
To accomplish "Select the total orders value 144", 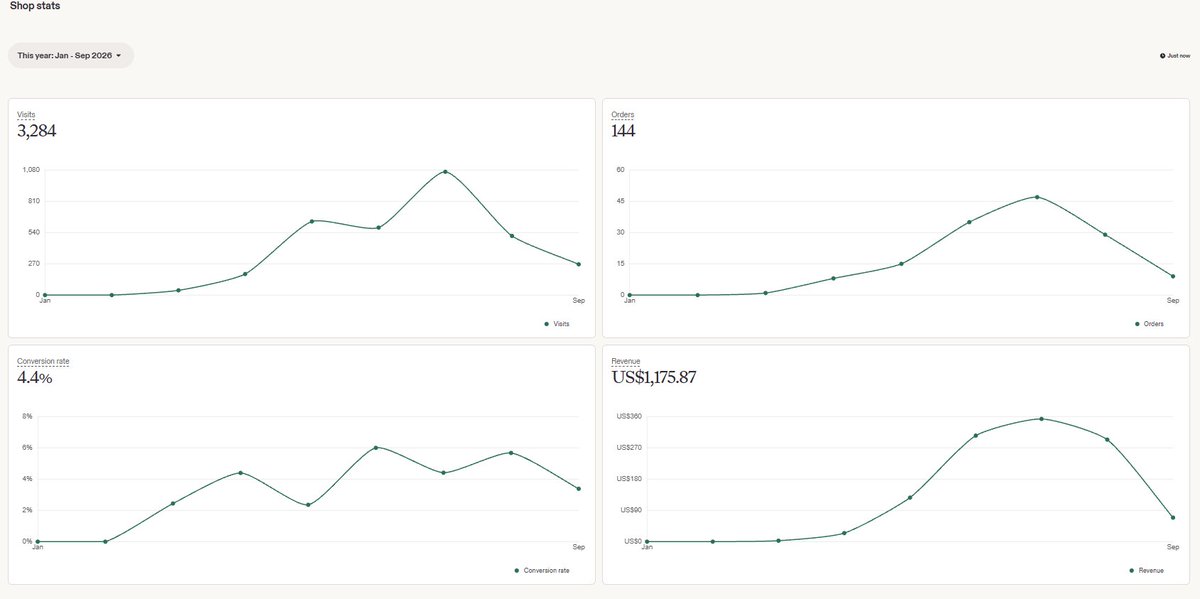I will pyautogui.click(x=623, y=130).
